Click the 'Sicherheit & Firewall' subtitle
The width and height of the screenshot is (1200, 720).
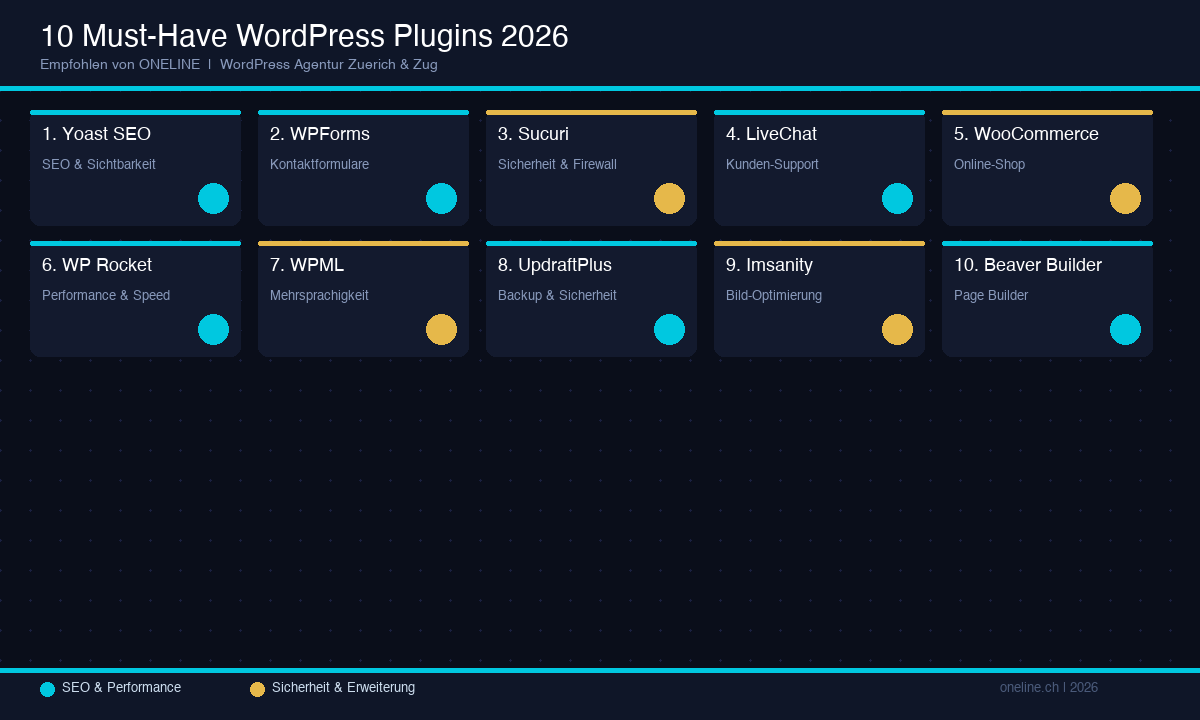(557, 164)
